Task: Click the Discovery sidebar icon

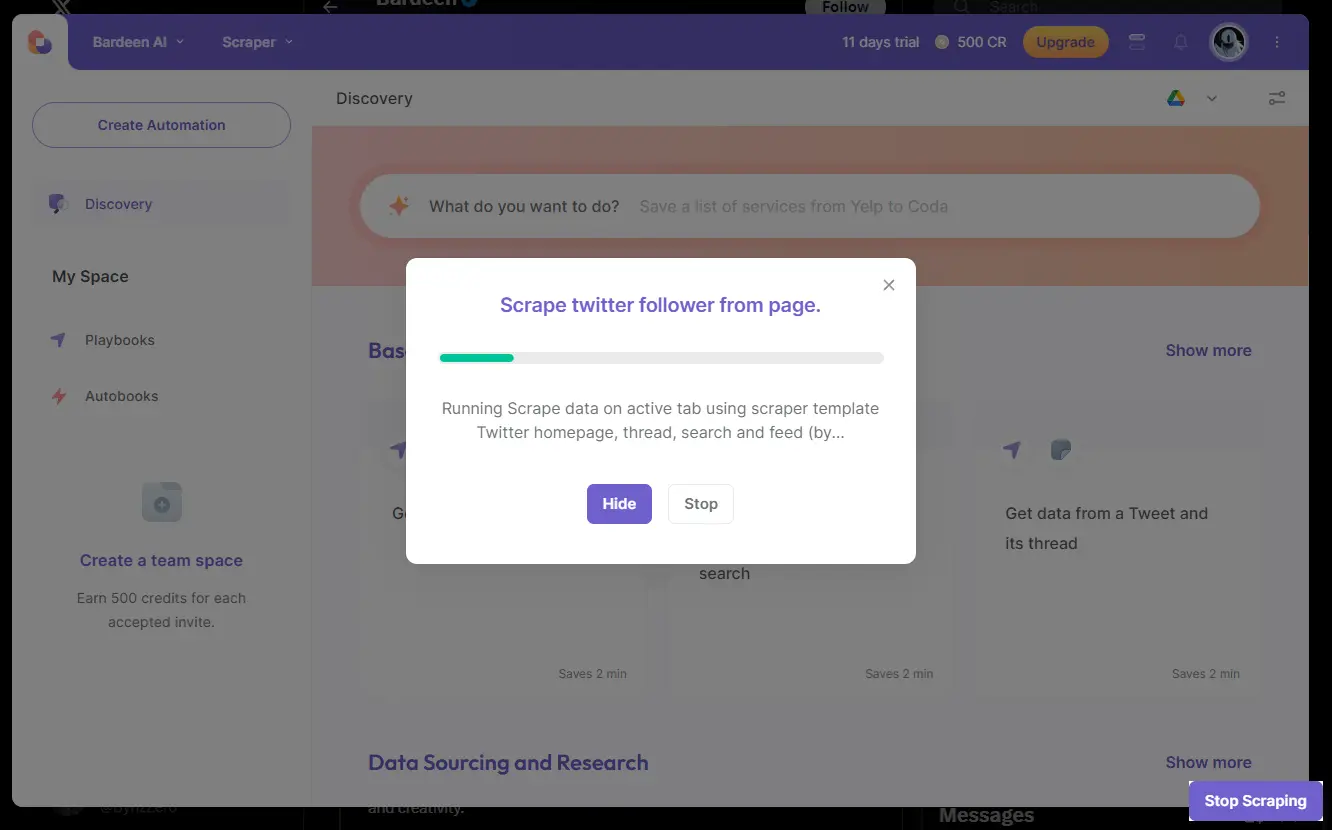Action: tap(57, 204)
